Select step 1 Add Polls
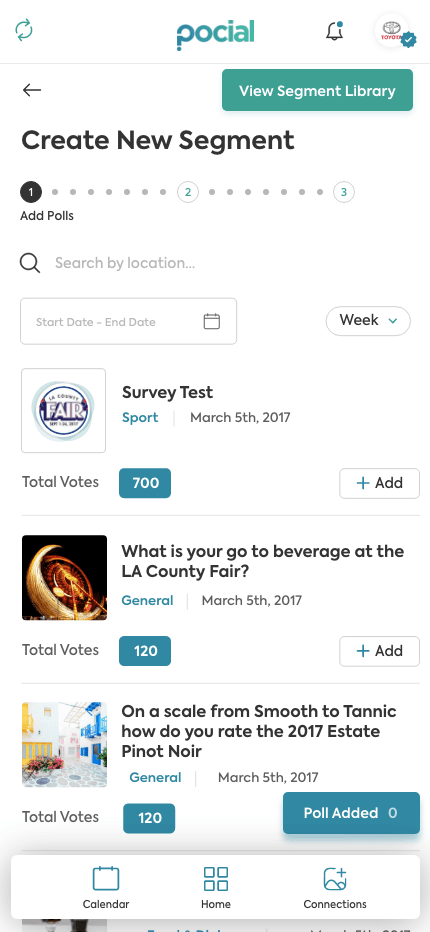430x932 pixels. tap(31, 192)
